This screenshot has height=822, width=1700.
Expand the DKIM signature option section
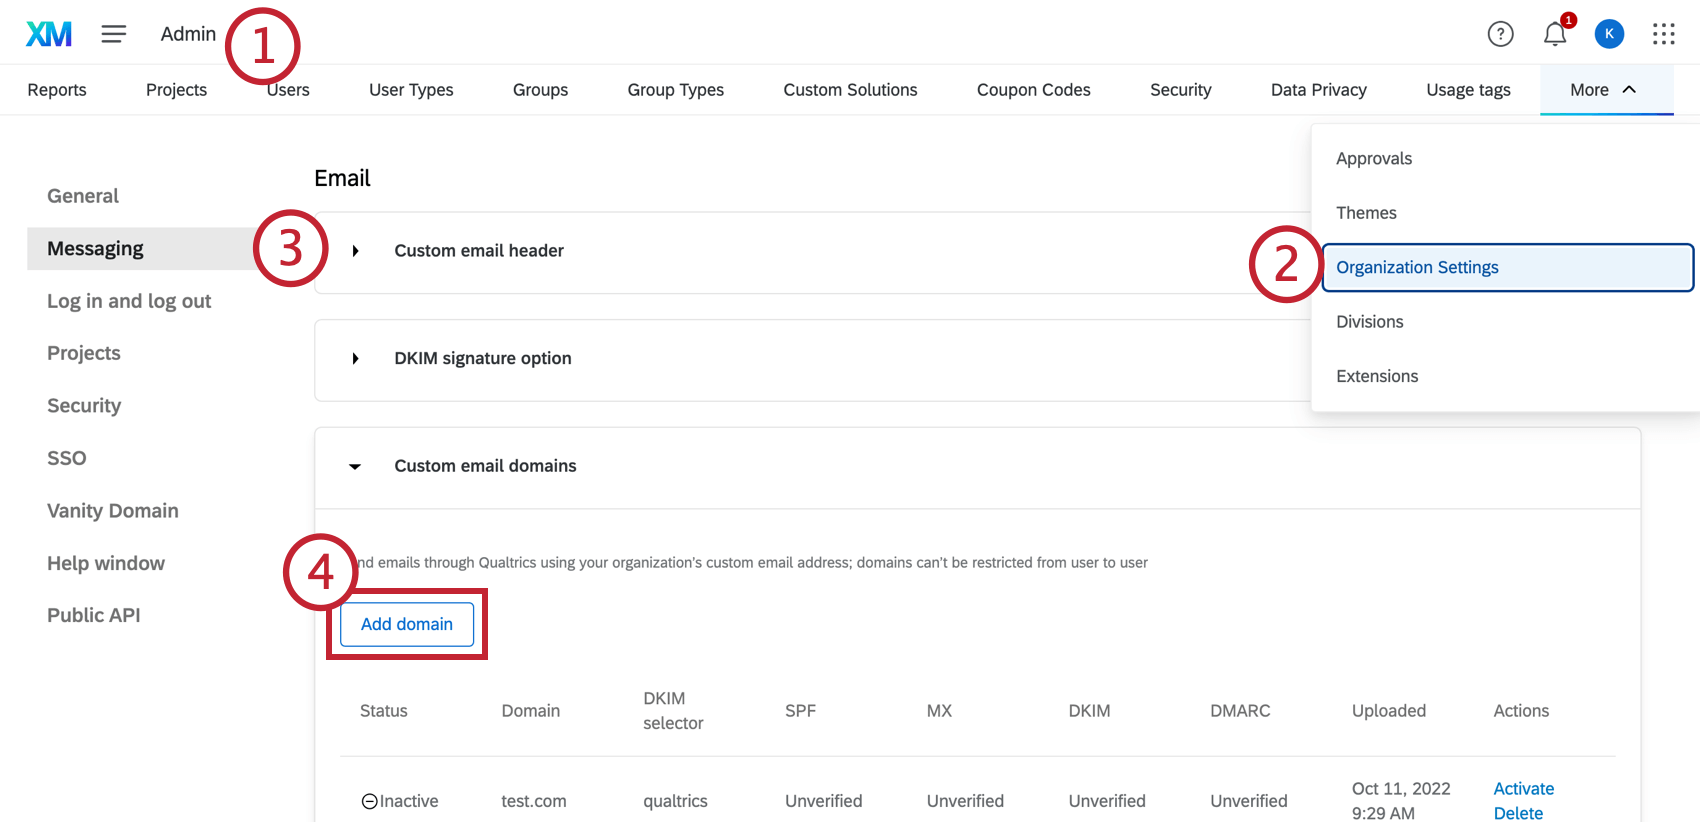coord(355,359)
